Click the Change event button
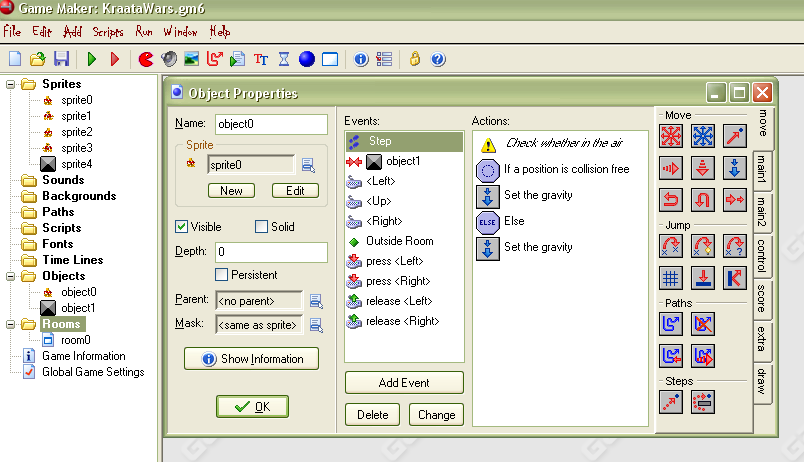The width and height of the screenshot is (804, 462). coord(436,415)
